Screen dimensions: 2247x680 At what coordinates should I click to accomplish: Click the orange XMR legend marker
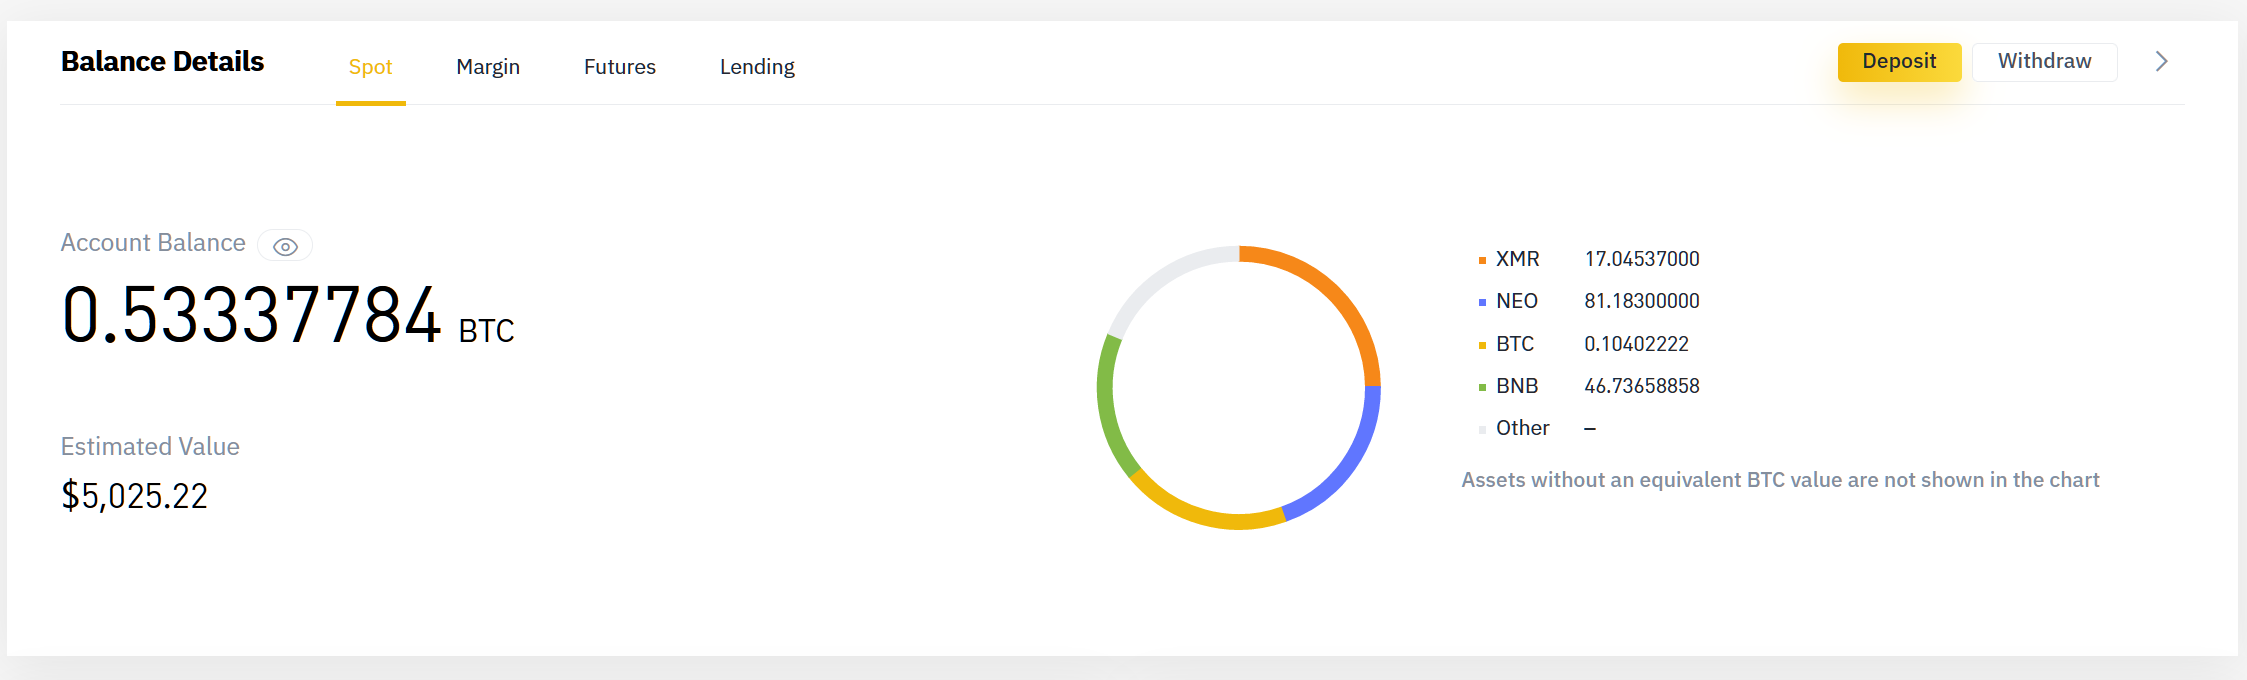(1482, 260)
